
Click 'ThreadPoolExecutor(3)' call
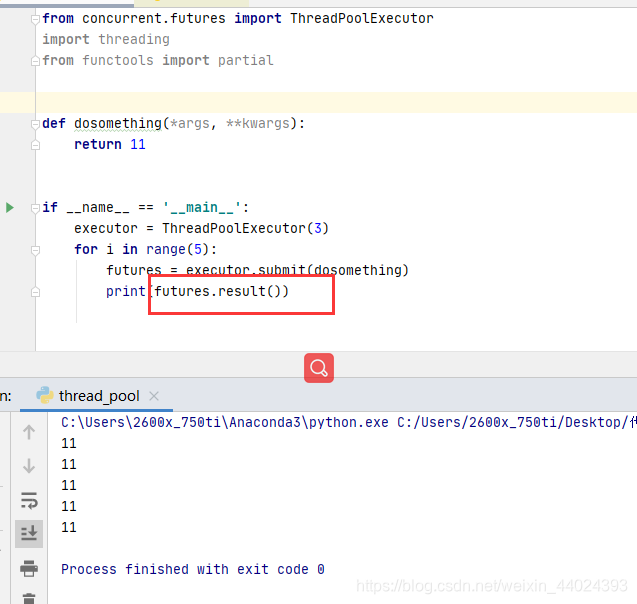[x=245, y=228]
